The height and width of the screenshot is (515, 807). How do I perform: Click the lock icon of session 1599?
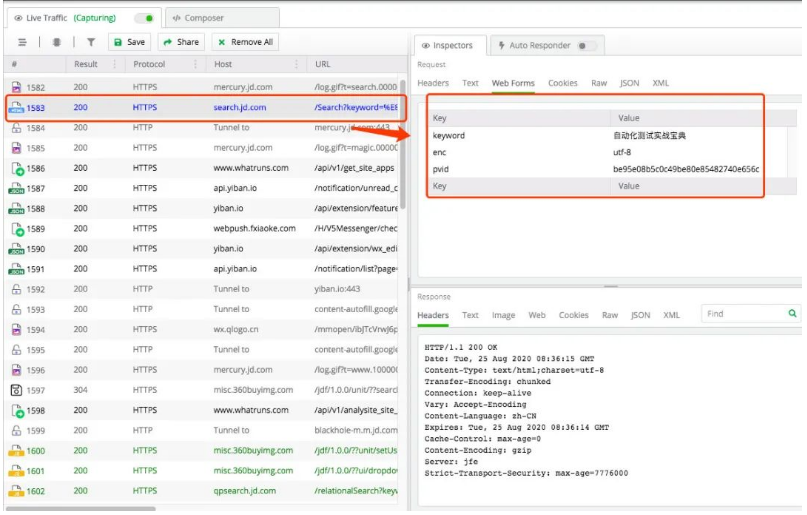[x=16, y=430]
